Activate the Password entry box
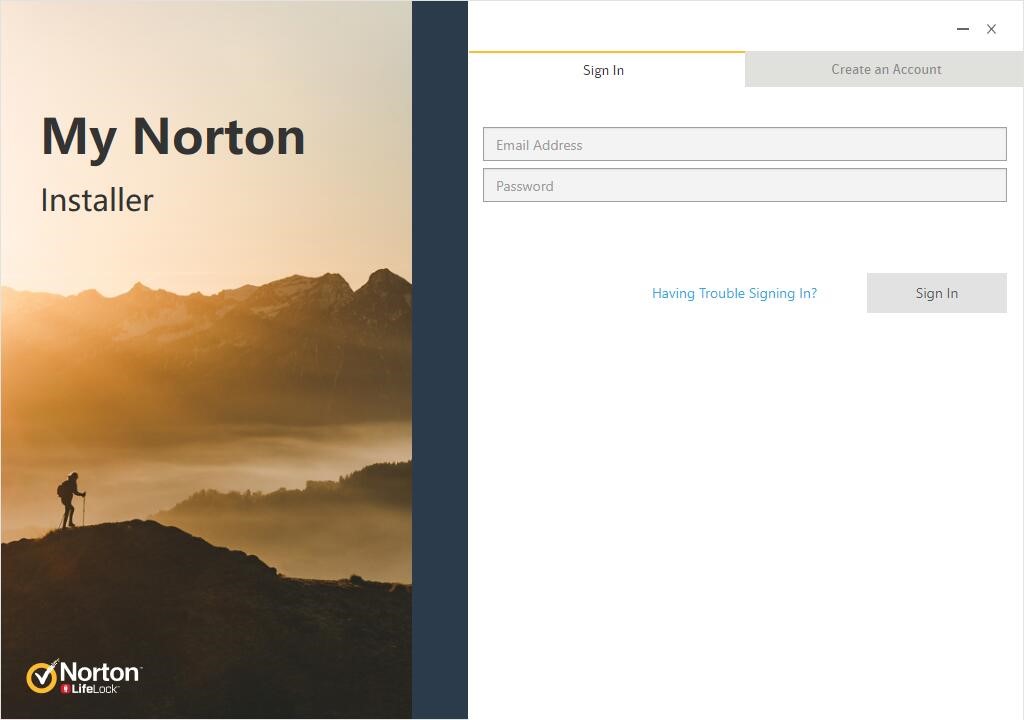This screenshot has width=1024, height=720. (744, 185)
